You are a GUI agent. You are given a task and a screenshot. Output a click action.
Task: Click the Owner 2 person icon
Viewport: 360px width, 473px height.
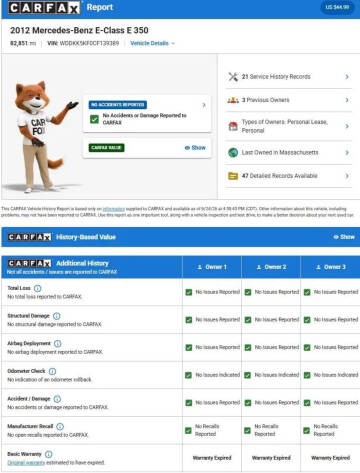[259, 267]
